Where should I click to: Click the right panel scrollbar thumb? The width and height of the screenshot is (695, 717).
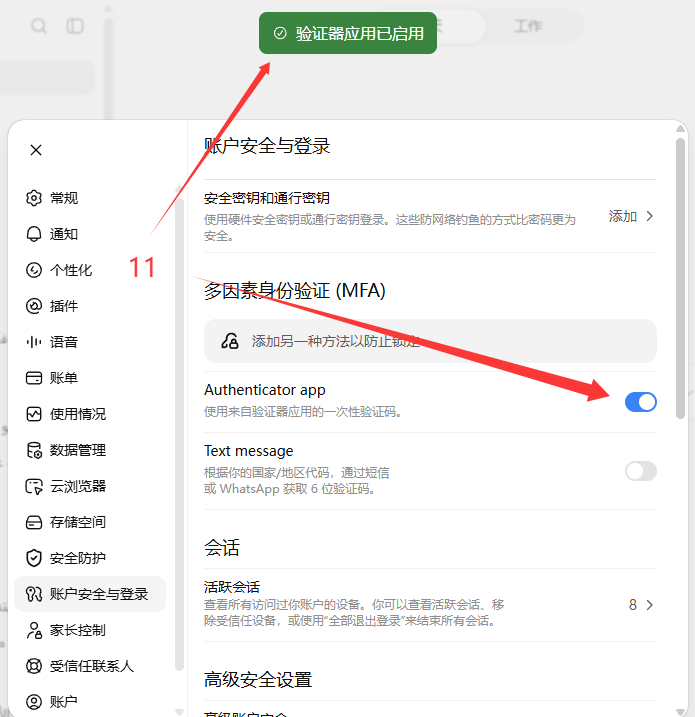pyautogui.click(x=680, y=278)
